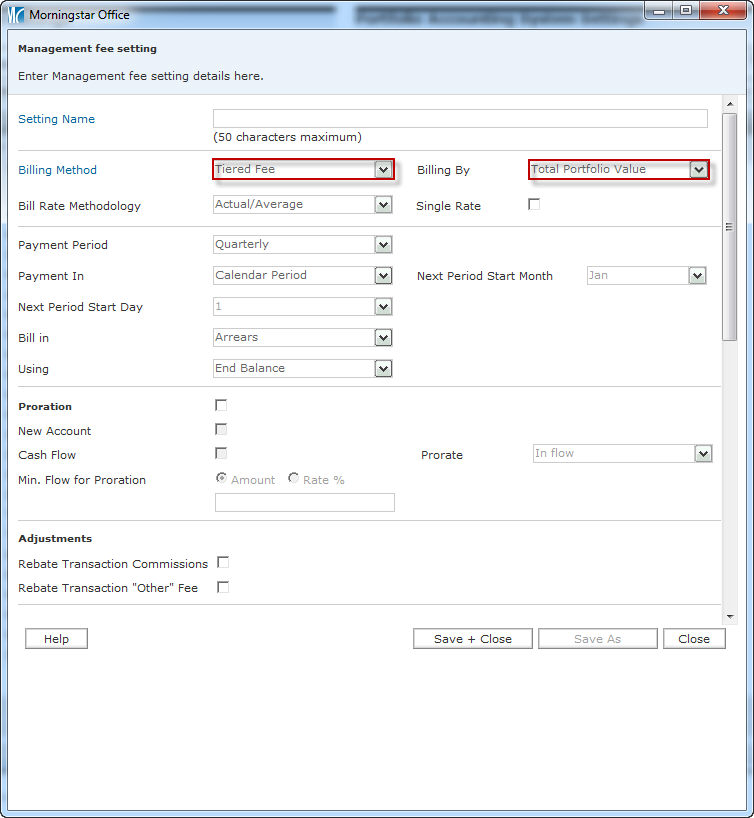Check Rebate Transaction "Other" Fee box
The height and width of the screenshot is (818, 754).
click(223, 587)
